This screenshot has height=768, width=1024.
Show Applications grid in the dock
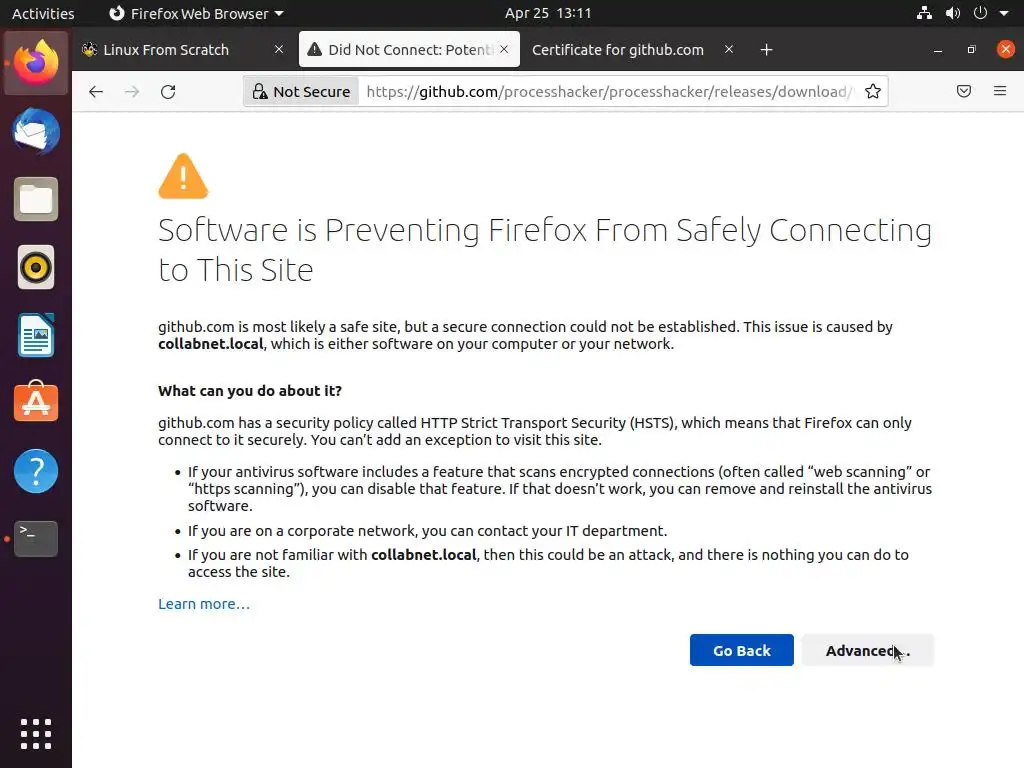tap(36, 733)
